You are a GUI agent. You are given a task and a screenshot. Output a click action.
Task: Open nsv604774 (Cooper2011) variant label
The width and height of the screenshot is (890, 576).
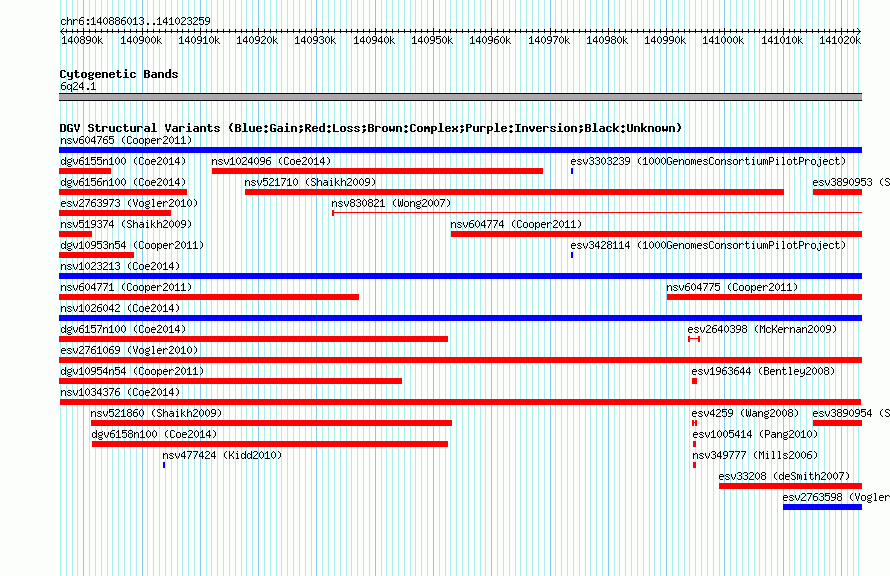click(516, 224)
